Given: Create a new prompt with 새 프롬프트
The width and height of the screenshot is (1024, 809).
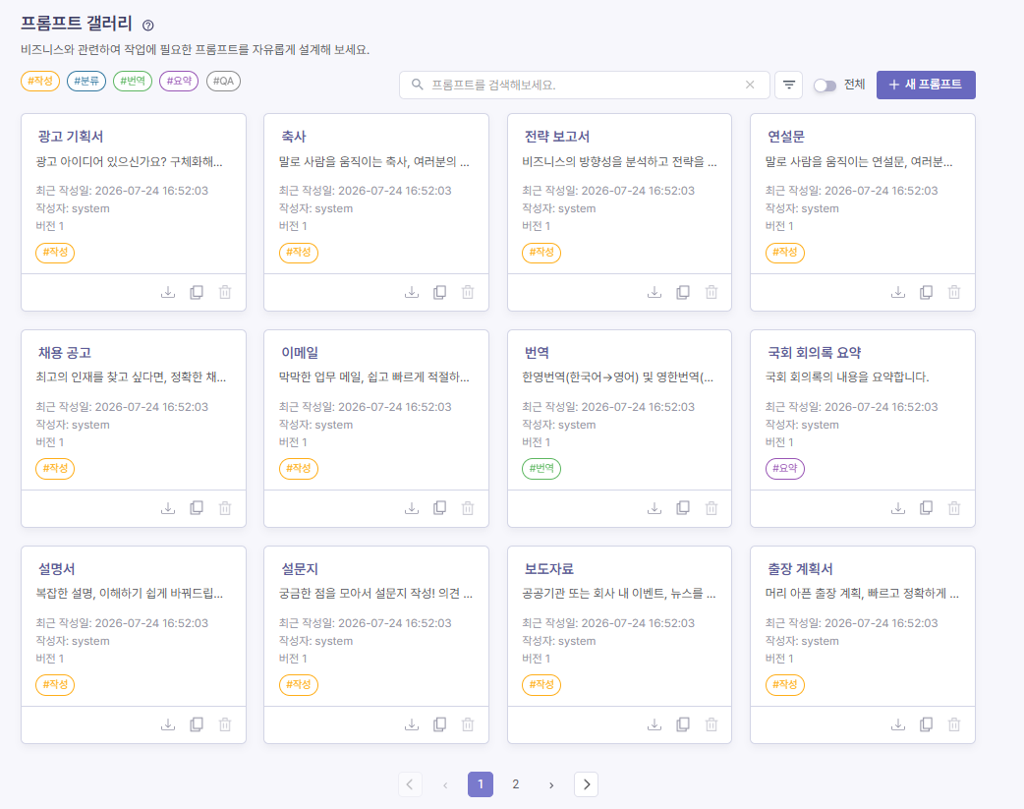Looking at the screenshot, I should [926, 85].
